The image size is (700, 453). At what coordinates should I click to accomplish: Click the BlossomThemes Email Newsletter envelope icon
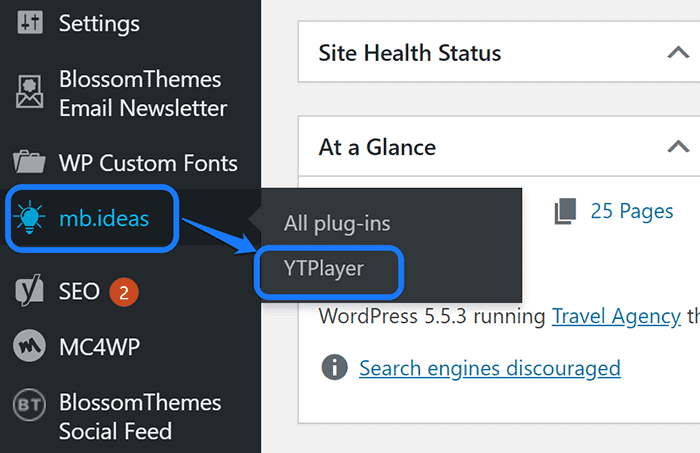pos(27,93)
